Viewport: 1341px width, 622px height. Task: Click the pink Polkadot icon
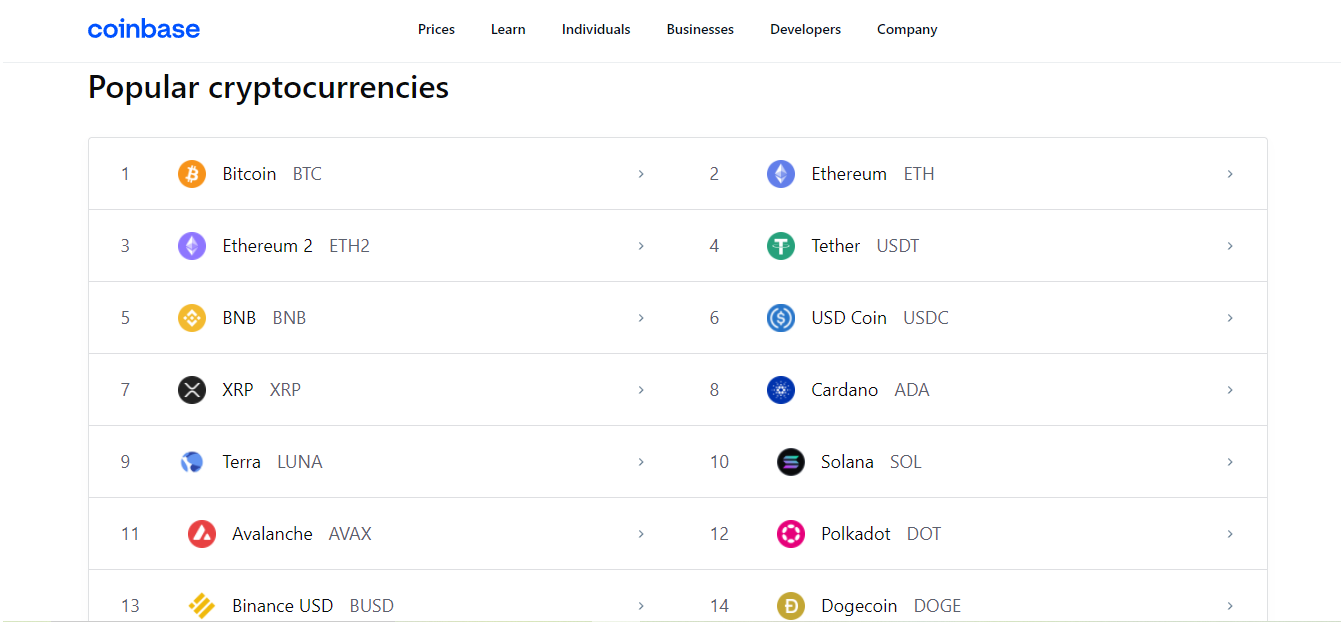click(791, 534)
